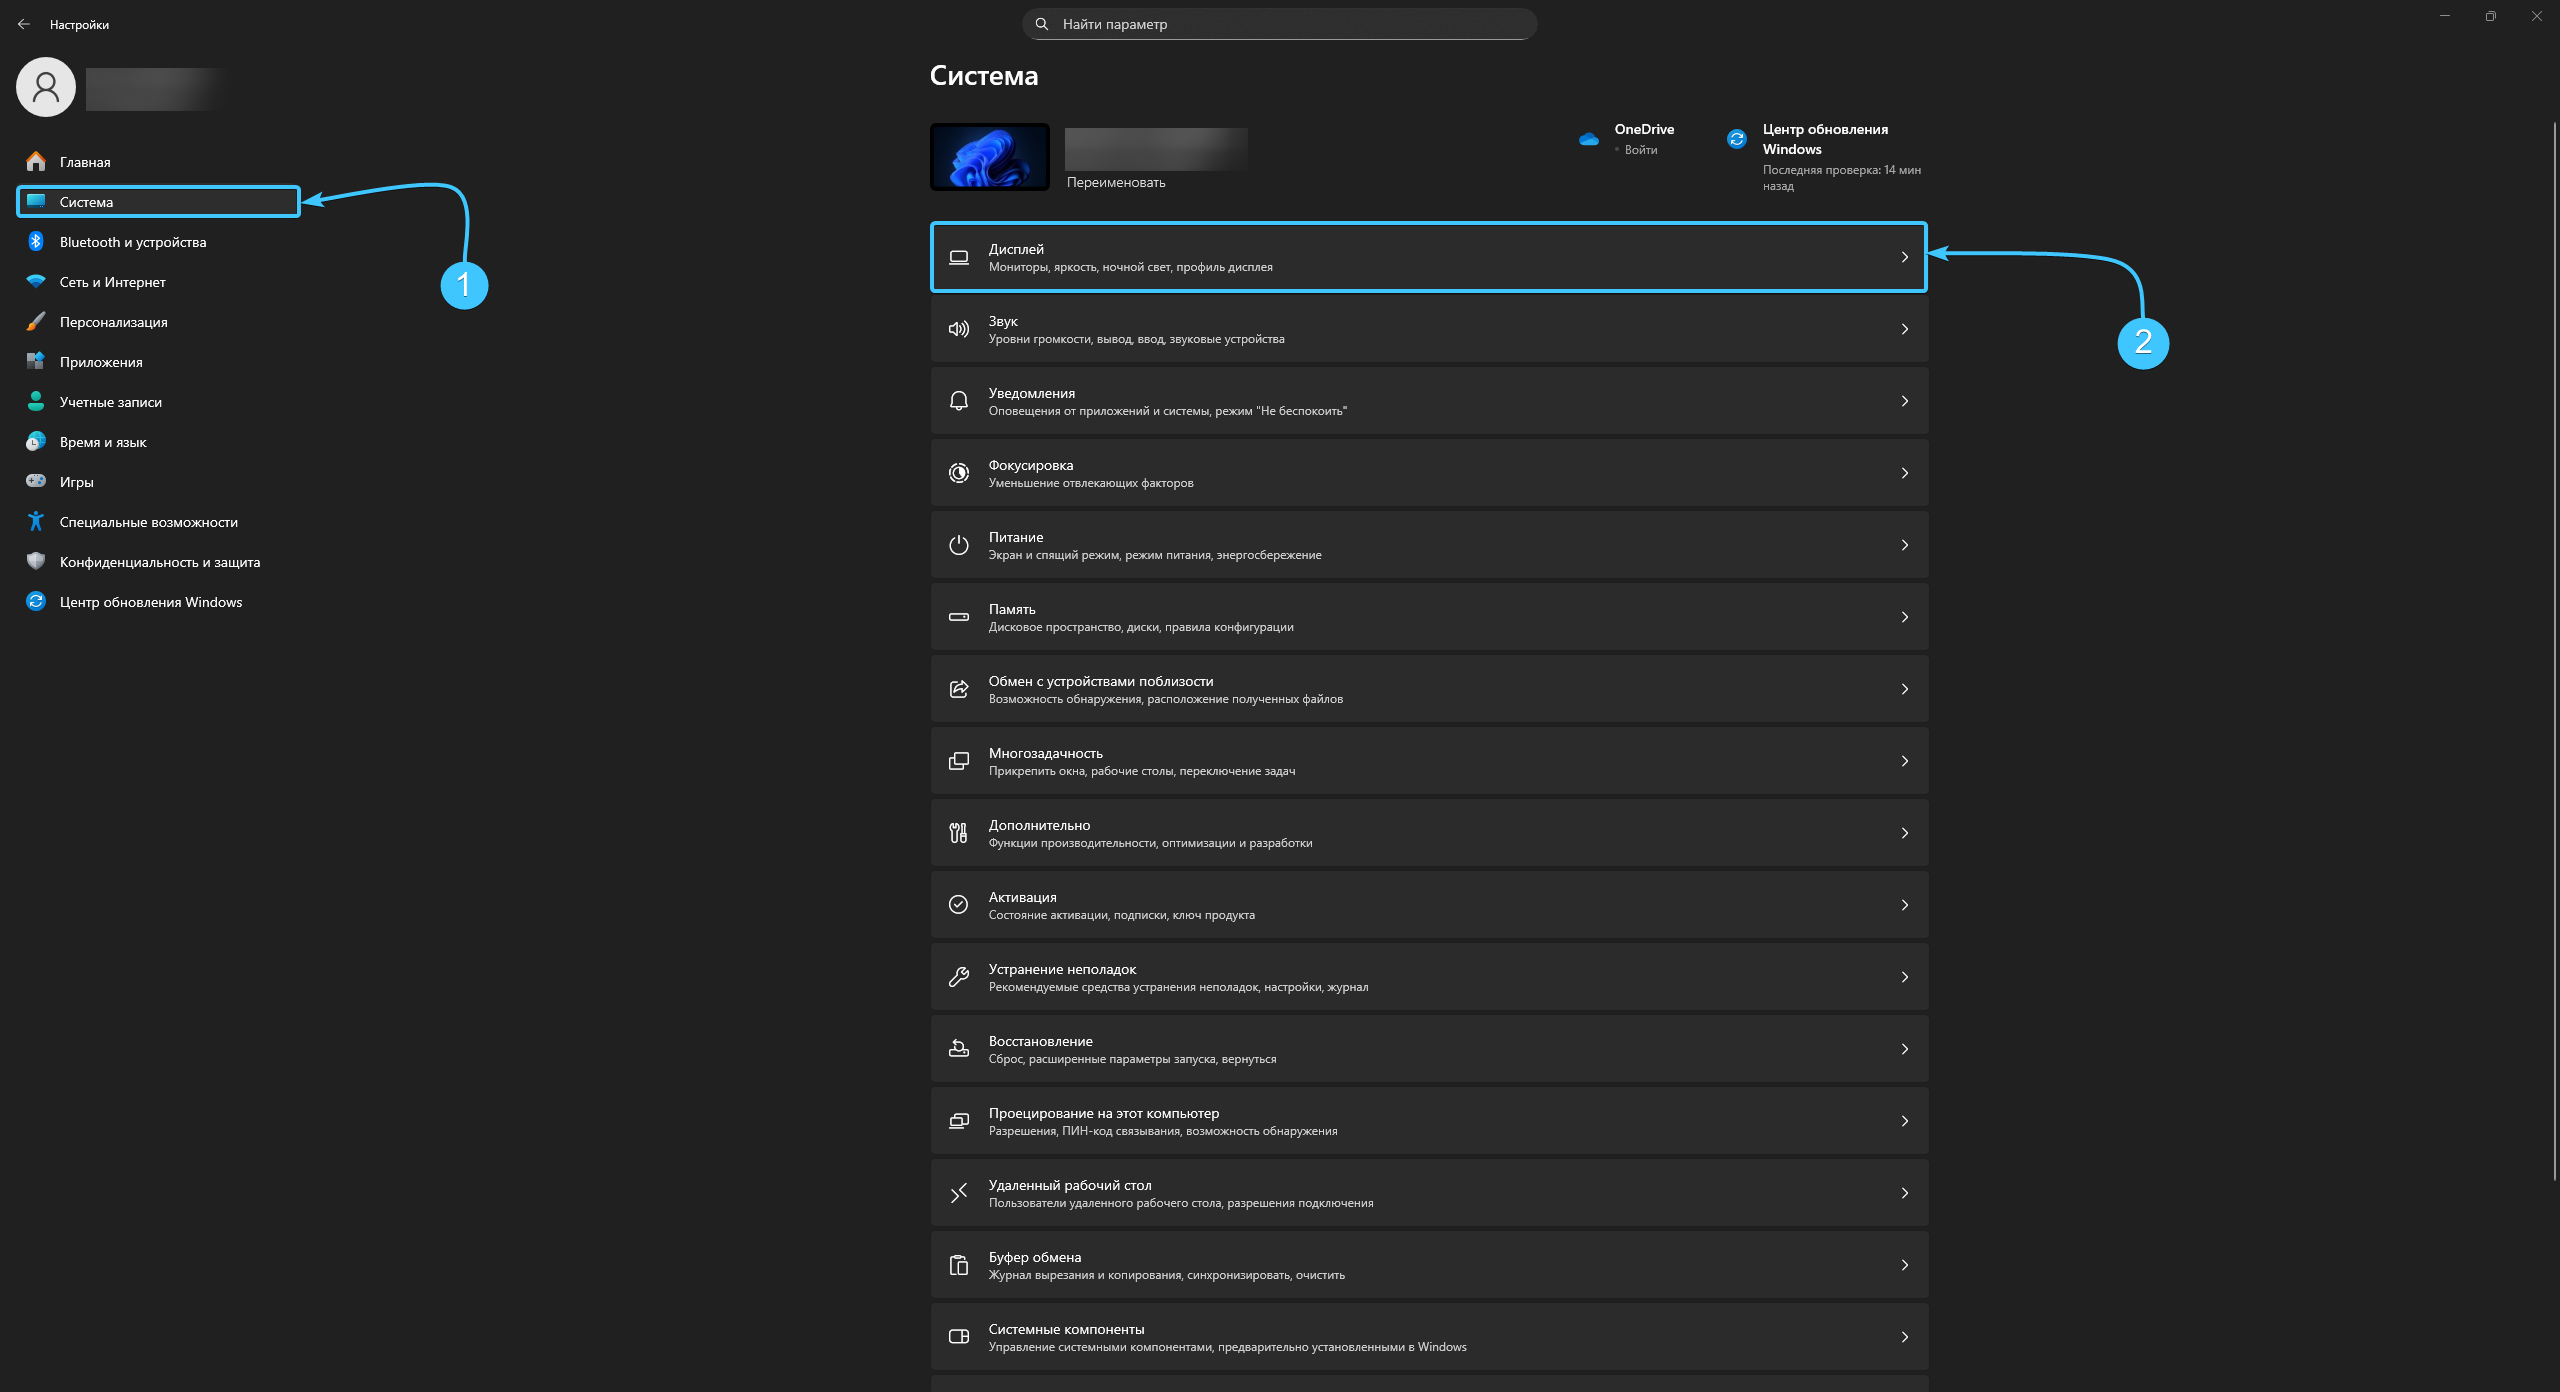Click Войти under OneDrive
2560x1392 pixels.
1640,150
